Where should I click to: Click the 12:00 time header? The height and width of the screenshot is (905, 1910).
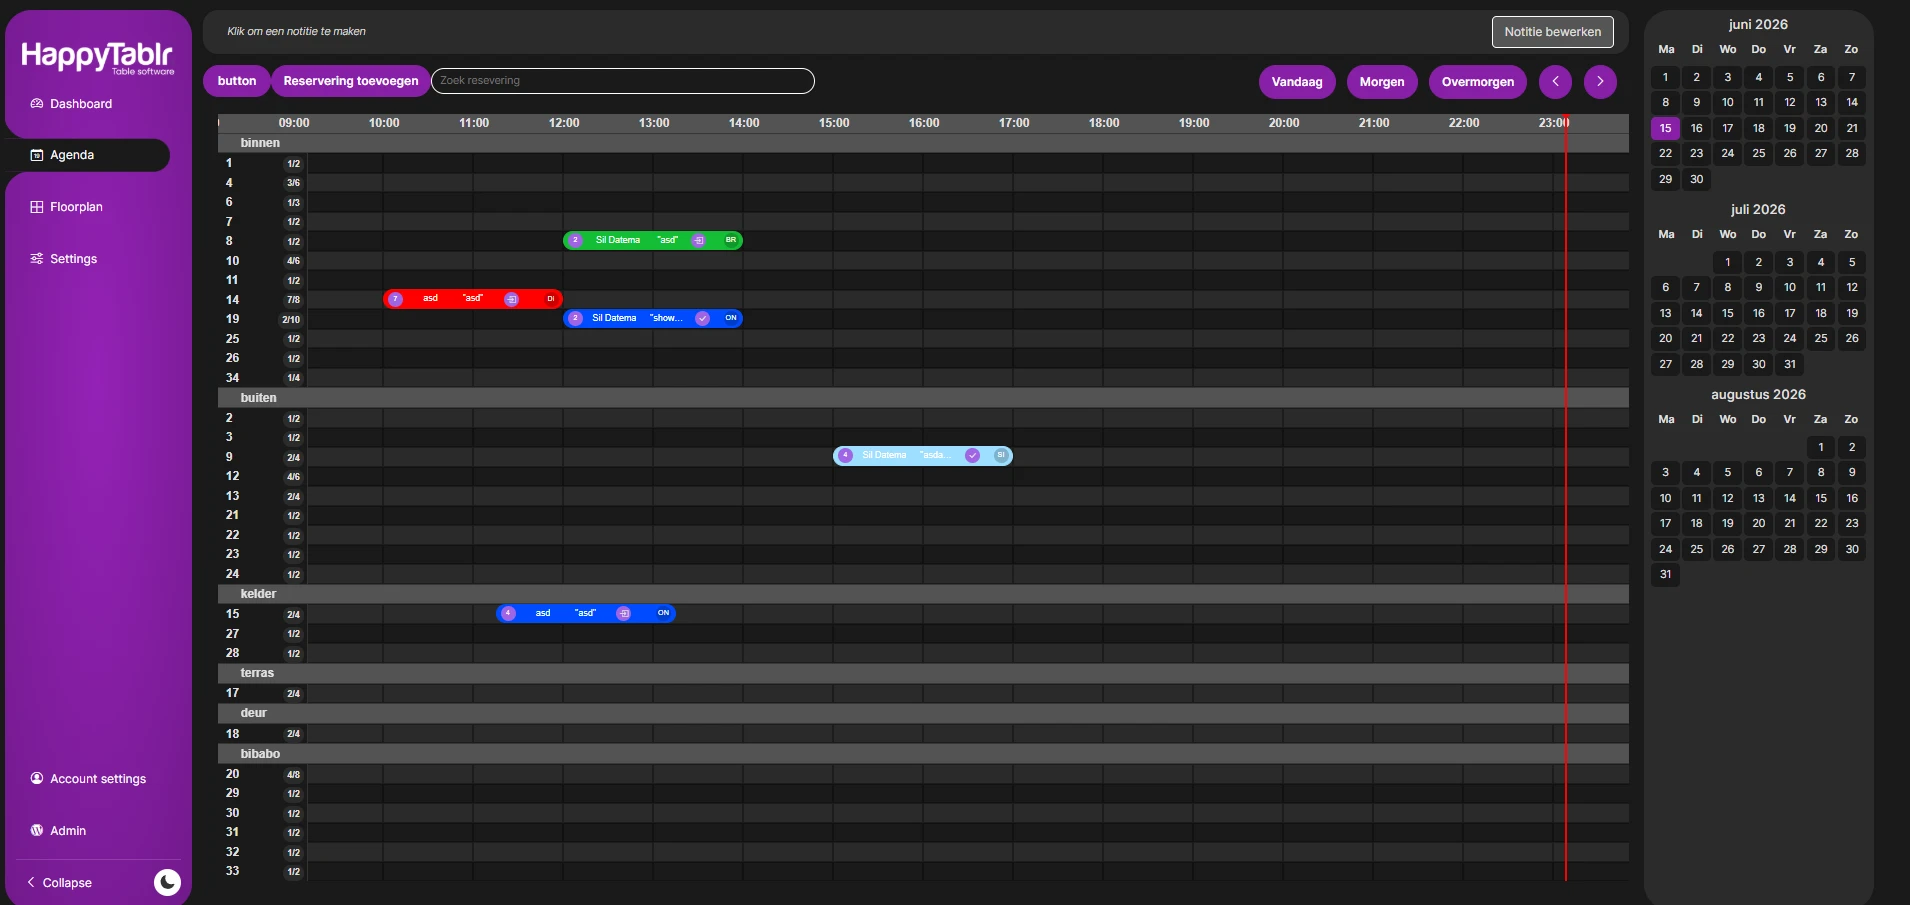[x=564, y=123]
